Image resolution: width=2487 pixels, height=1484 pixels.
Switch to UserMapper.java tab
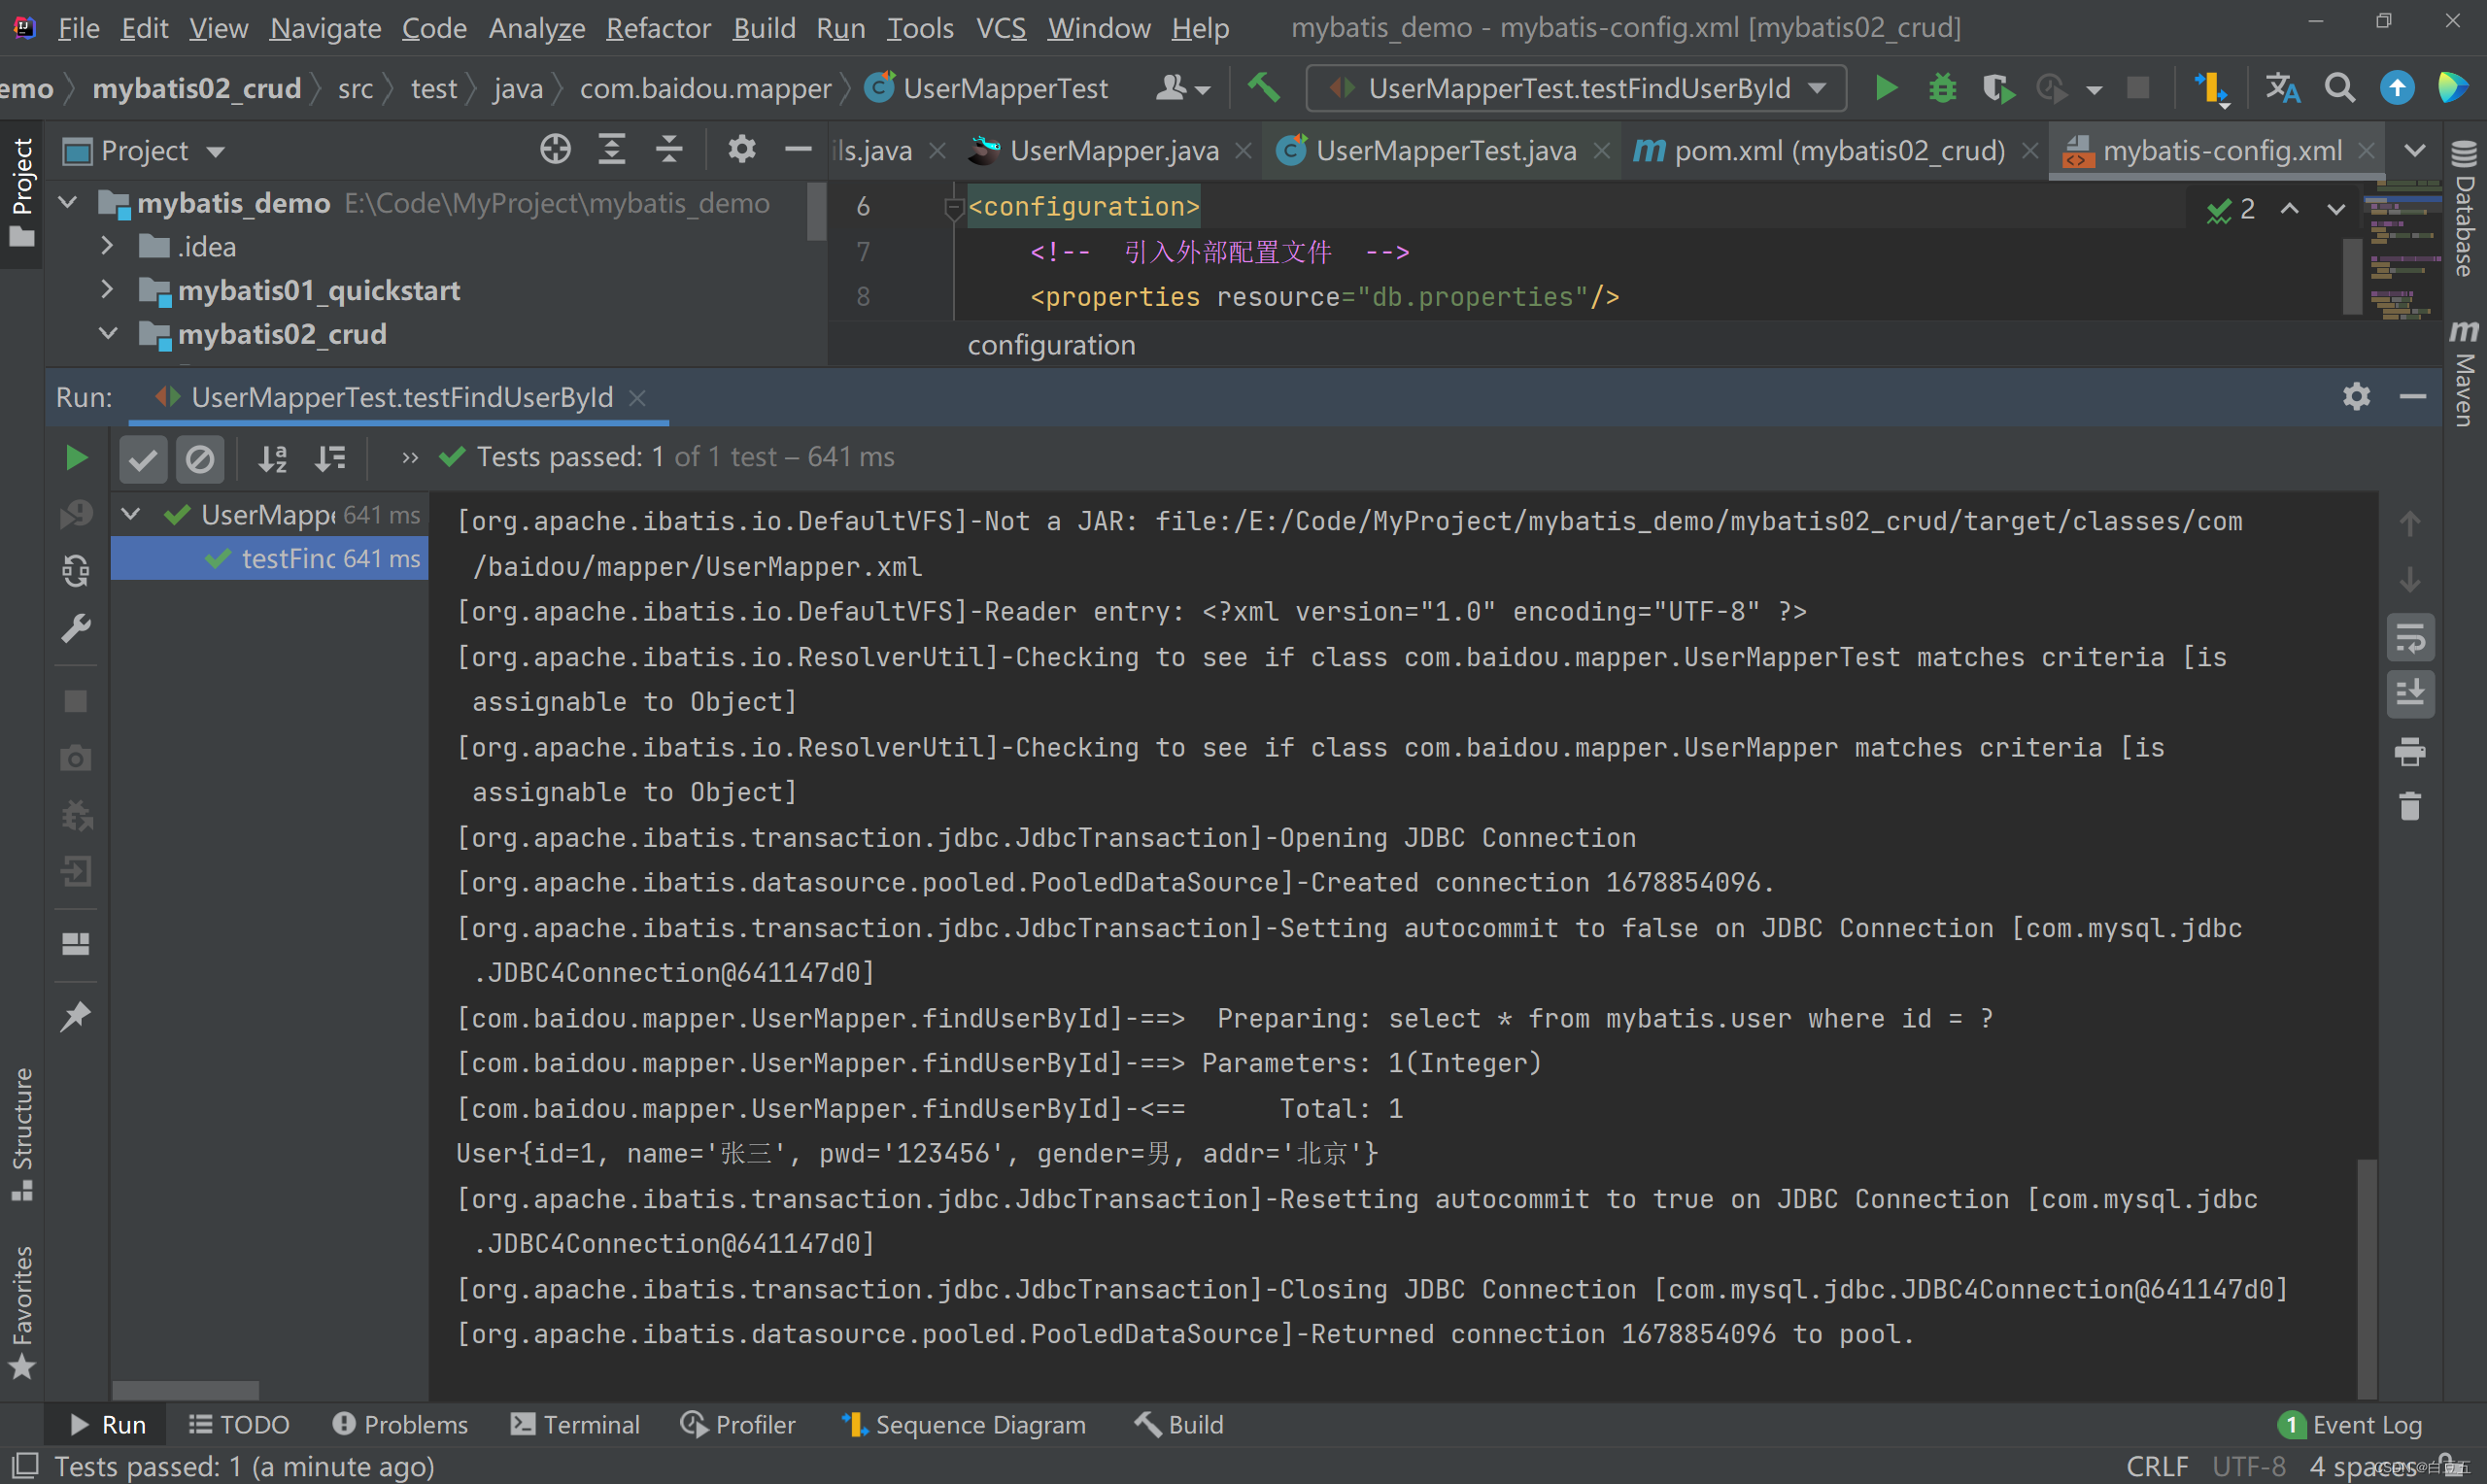click(1113, 151)
